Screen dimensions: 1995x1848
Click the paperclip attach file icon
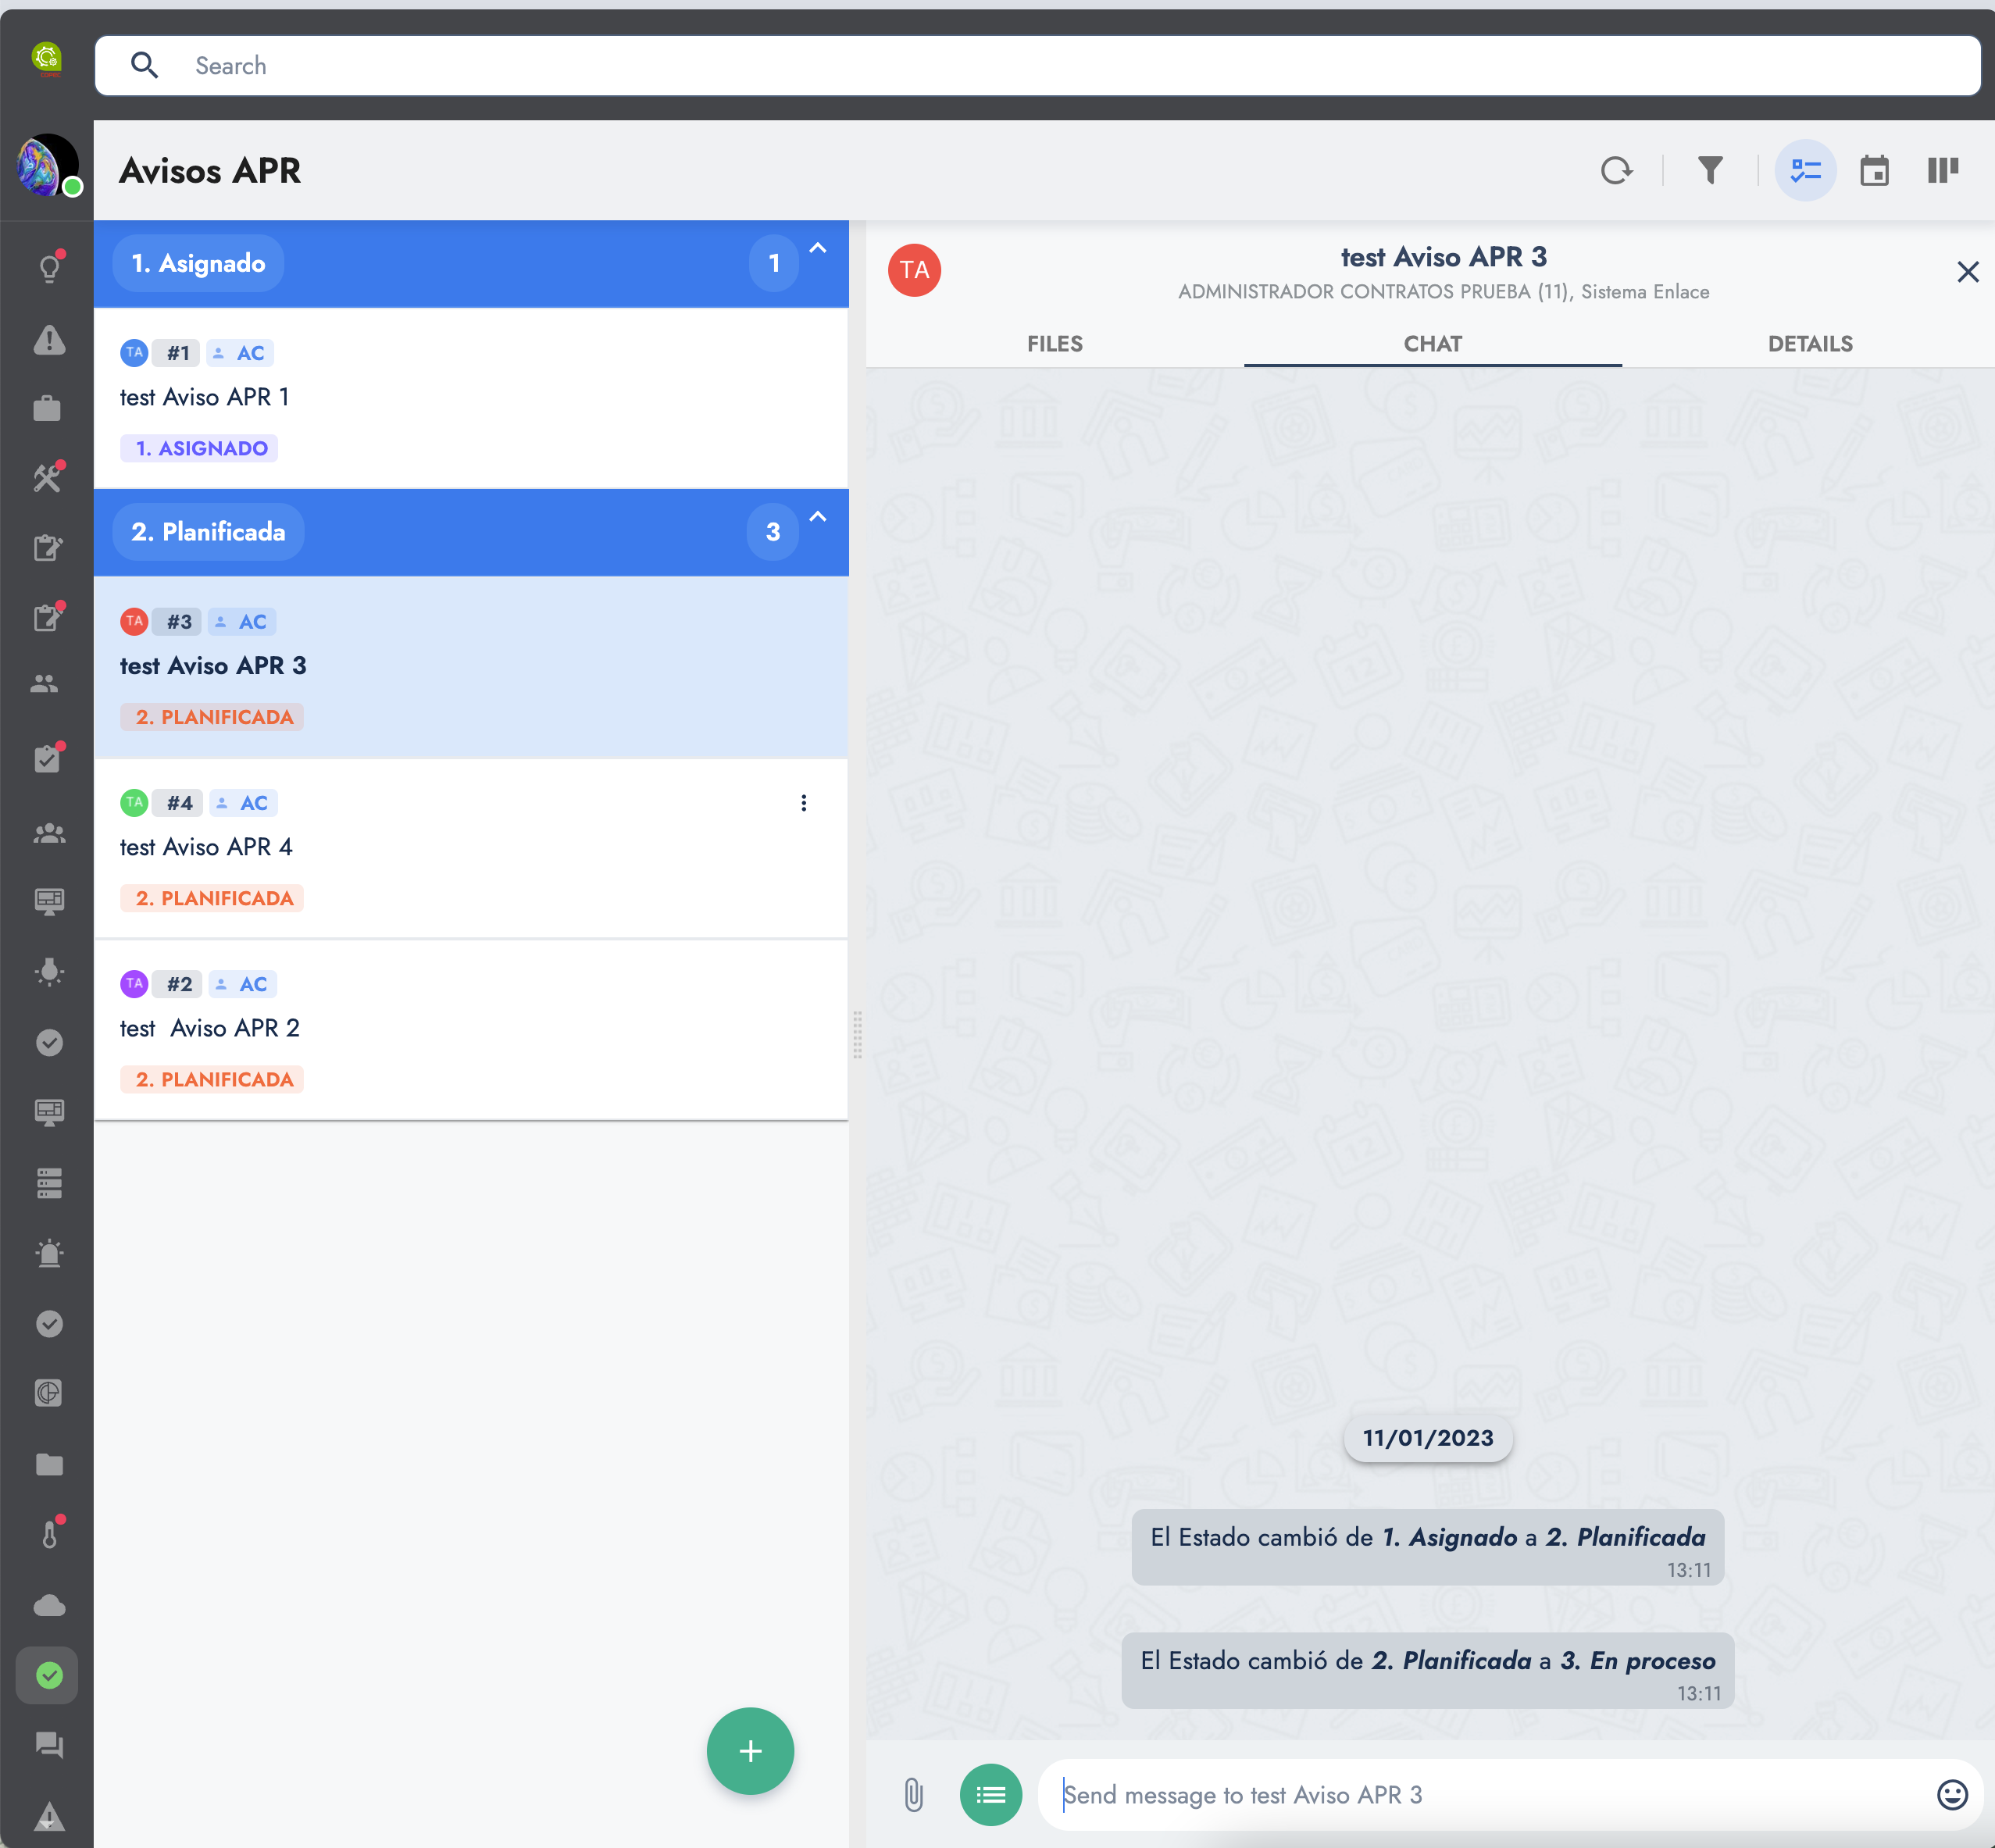pos(913,1795)
